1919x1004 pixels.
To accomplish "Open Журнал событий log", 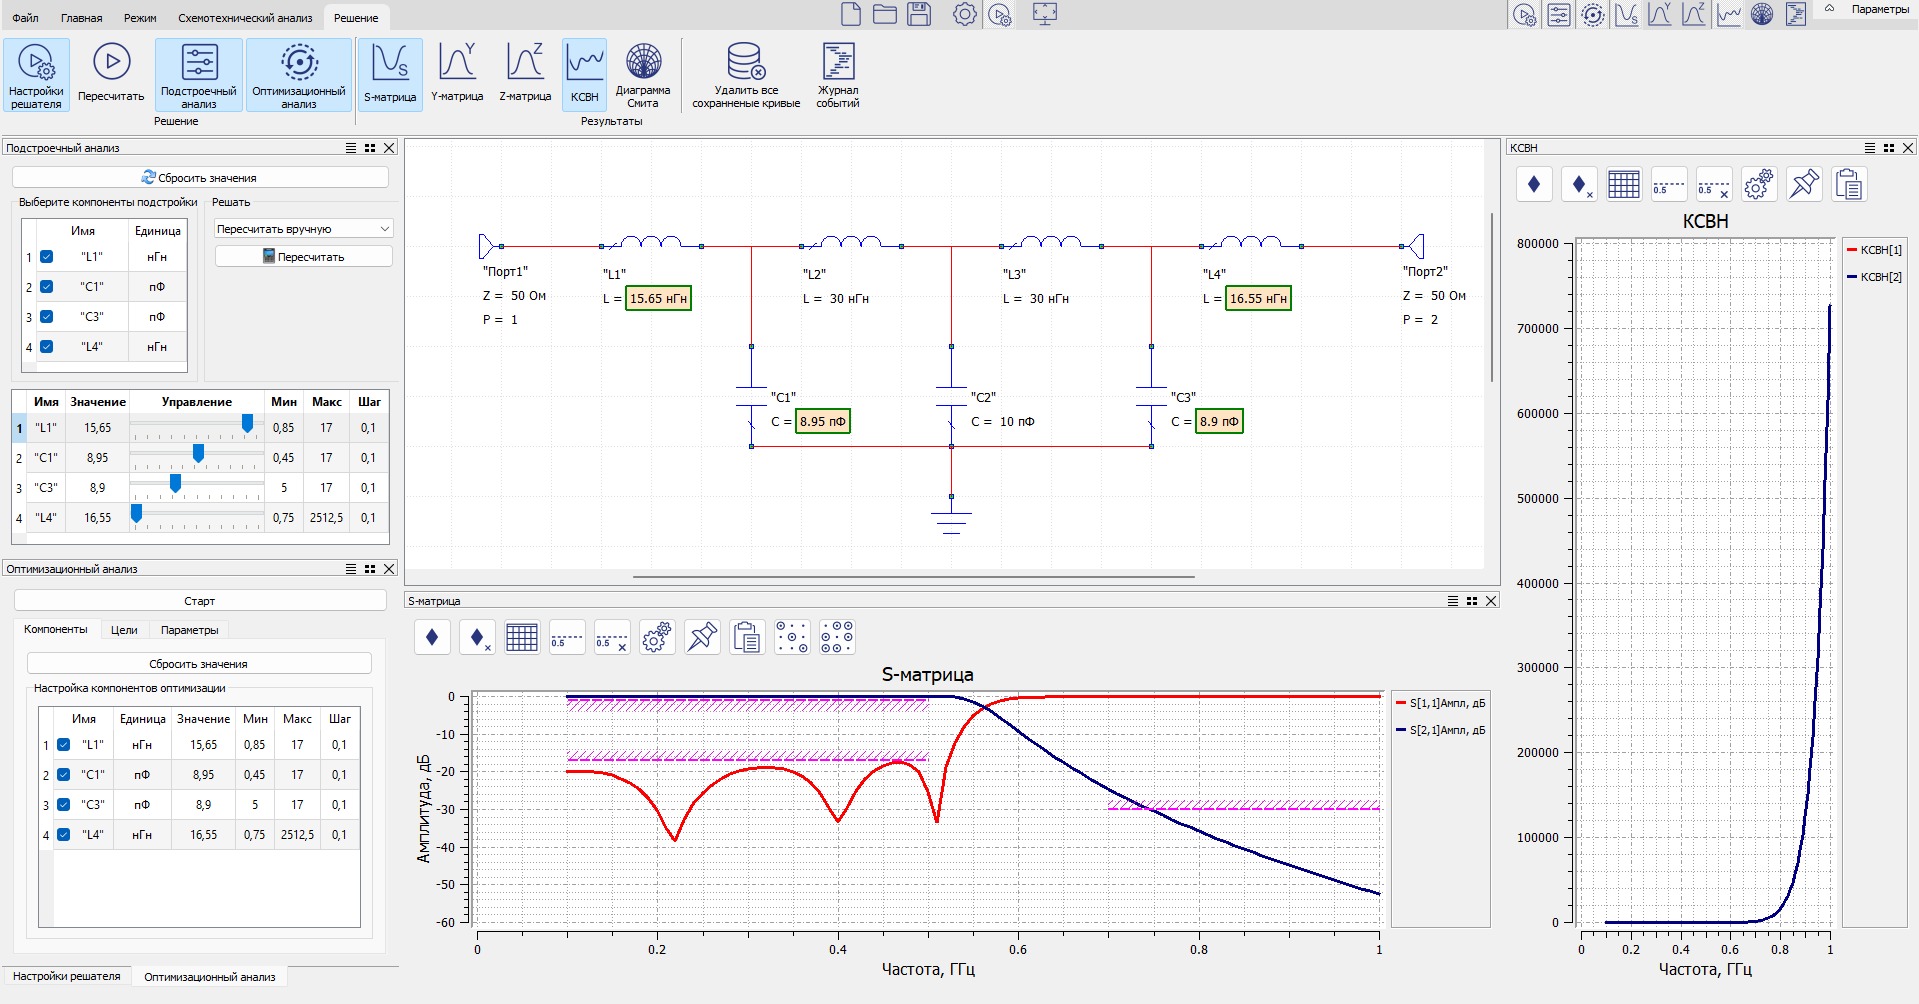I will tap(837, 63).
